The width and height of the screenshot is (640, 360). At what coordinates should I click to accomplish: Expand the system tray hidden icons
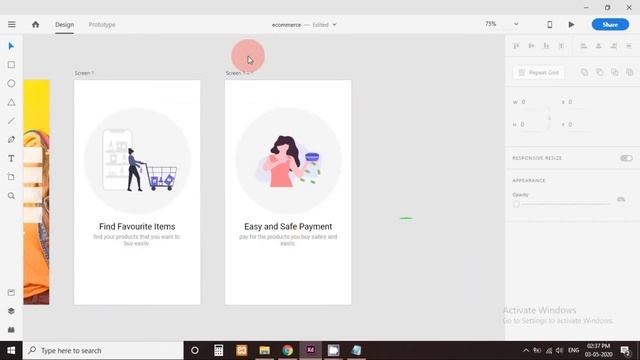(x=526, y=350)
